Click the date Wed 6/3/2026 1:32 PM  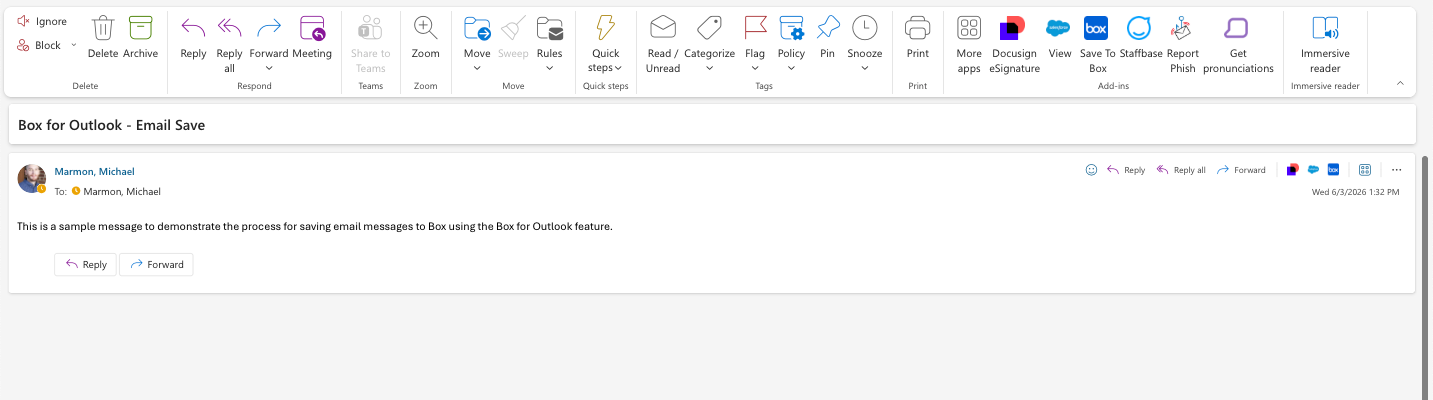point(1355,191)
